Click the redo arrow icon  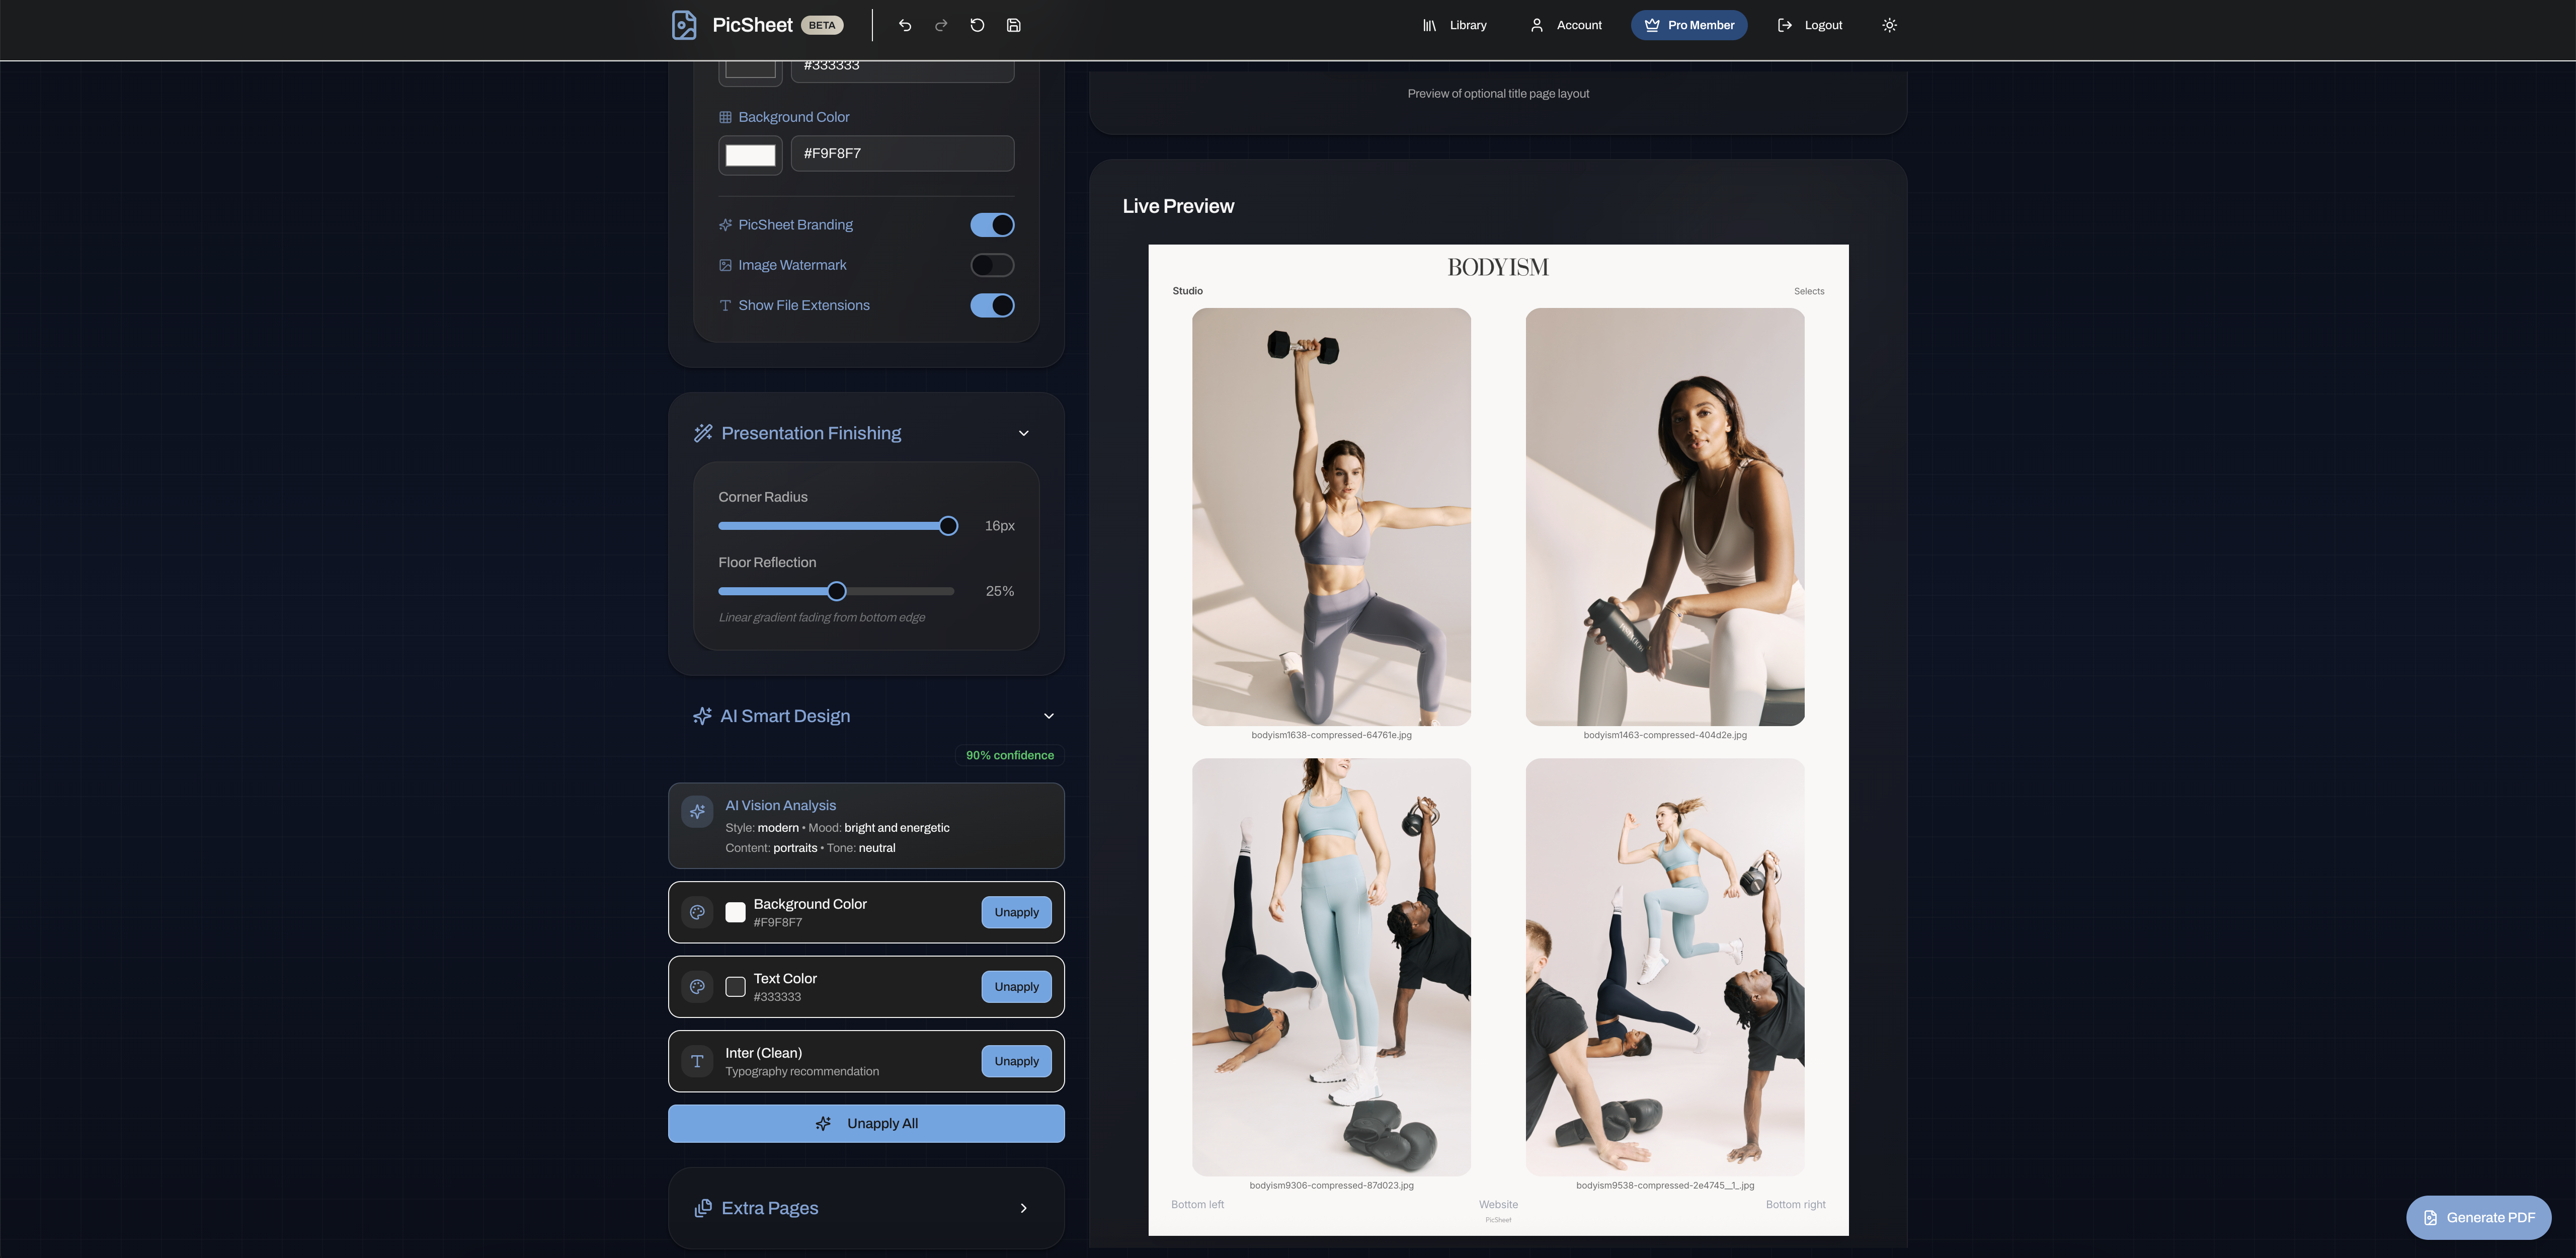(x=941, y=25)
